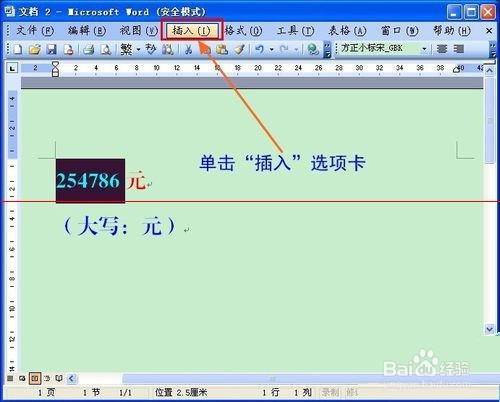This screenshot has width=500, height=402.
Task: Click the （大写：元） line of text
Action: (x=119, y=227)
